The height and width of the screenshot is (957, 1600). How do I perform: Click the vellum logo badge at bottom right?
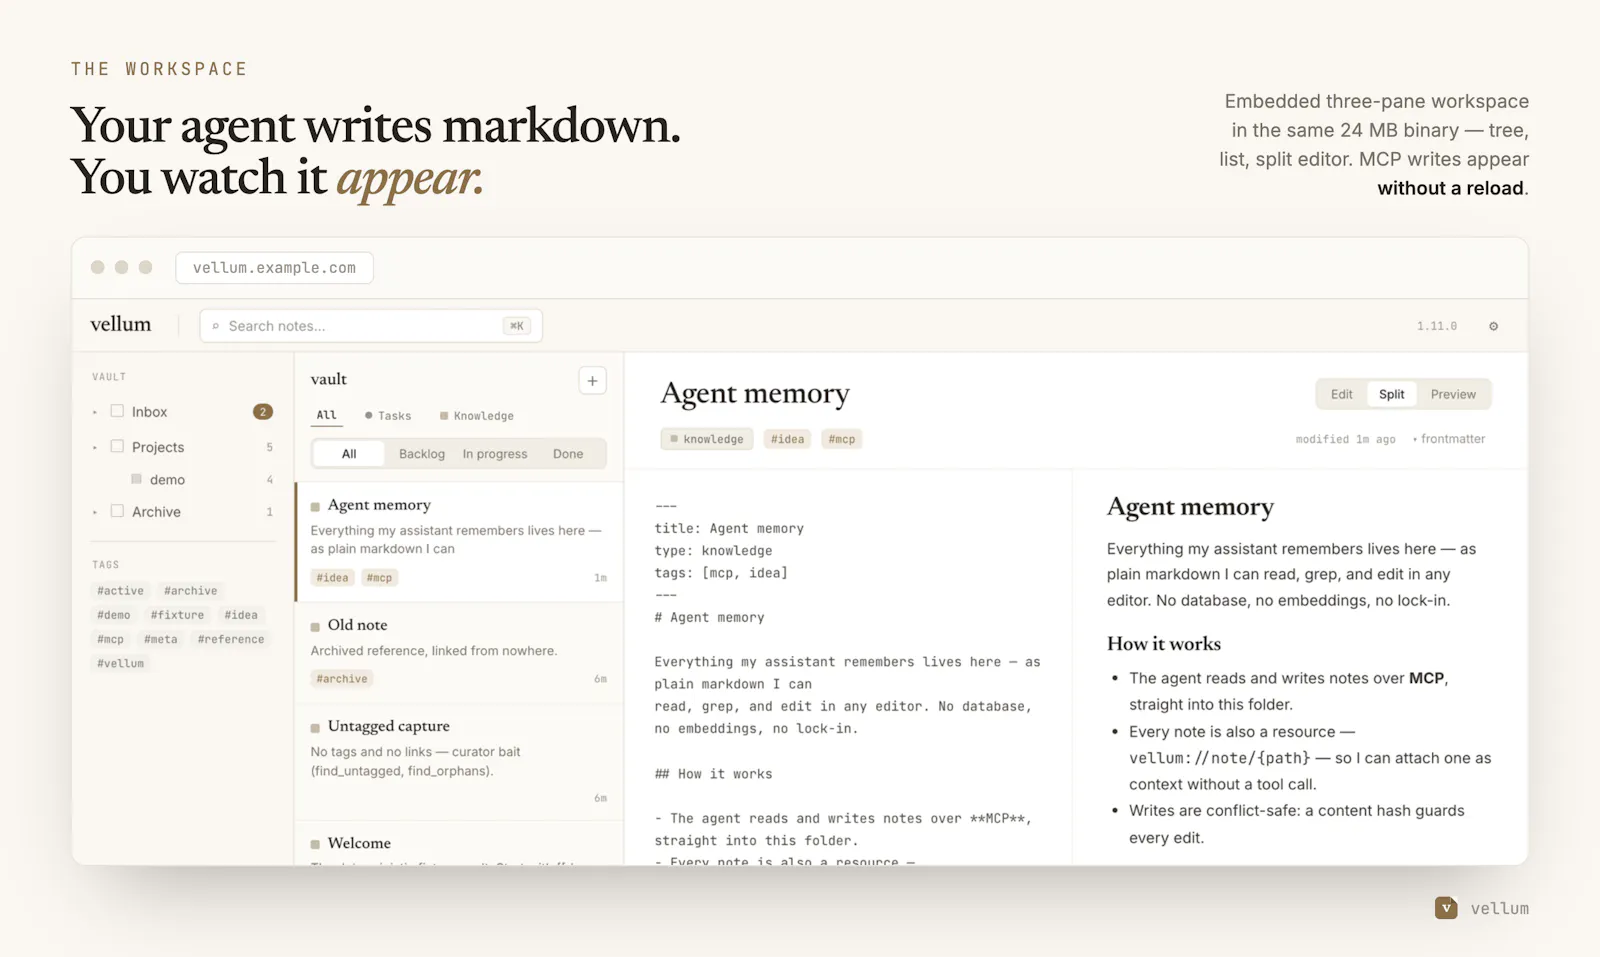pyautogui.click(x=1445, y=907)
